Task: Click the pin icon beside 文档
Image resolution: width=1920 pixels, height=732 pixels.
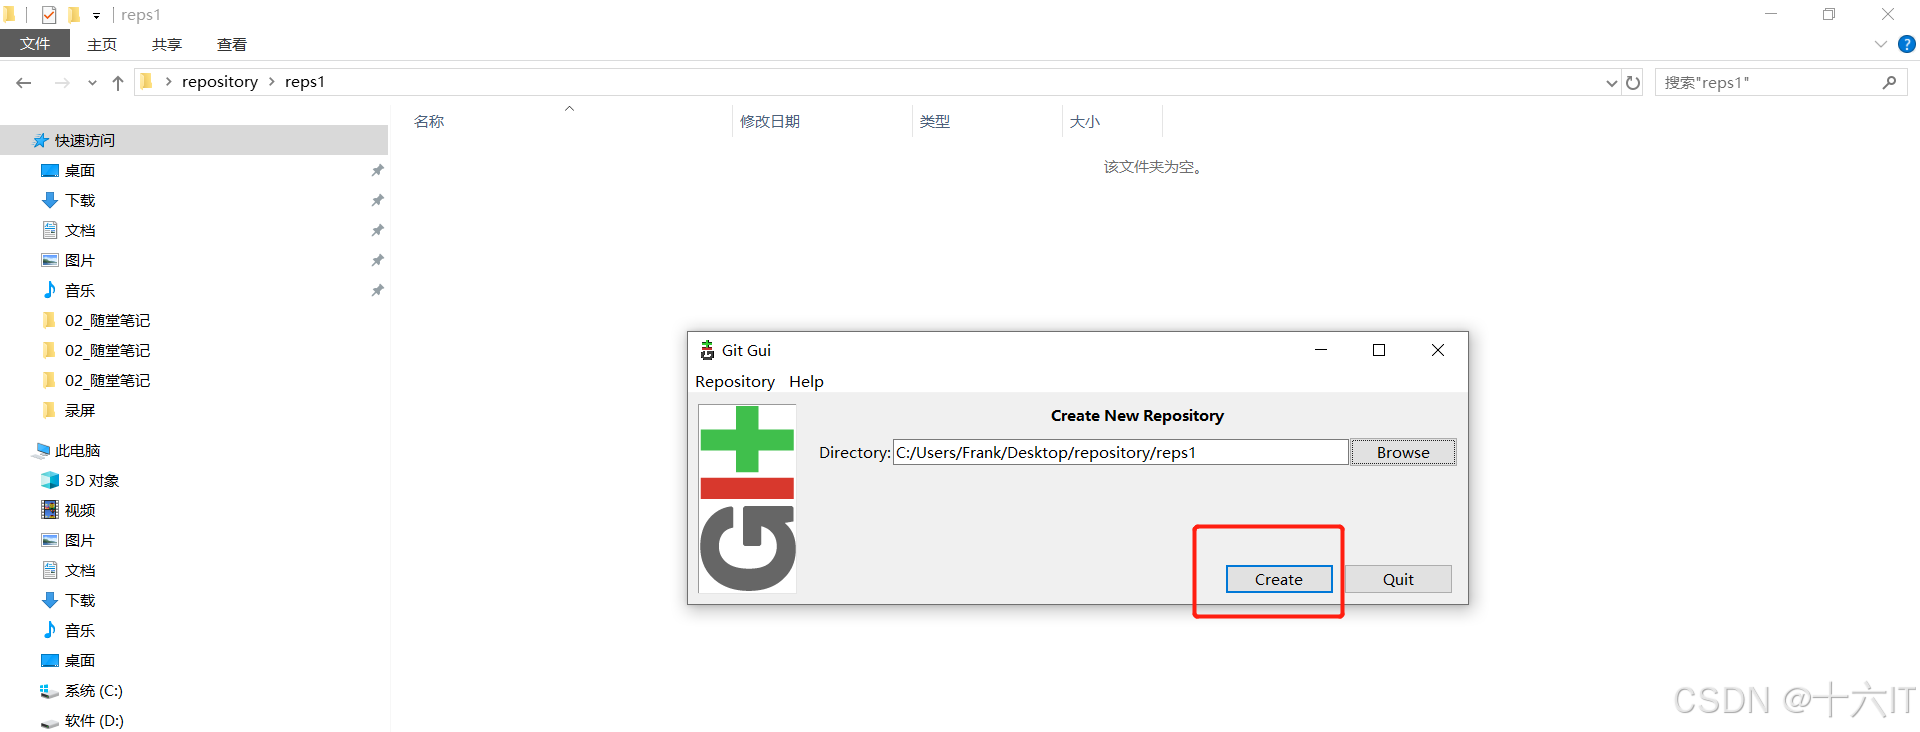Action: coord(377,230)
